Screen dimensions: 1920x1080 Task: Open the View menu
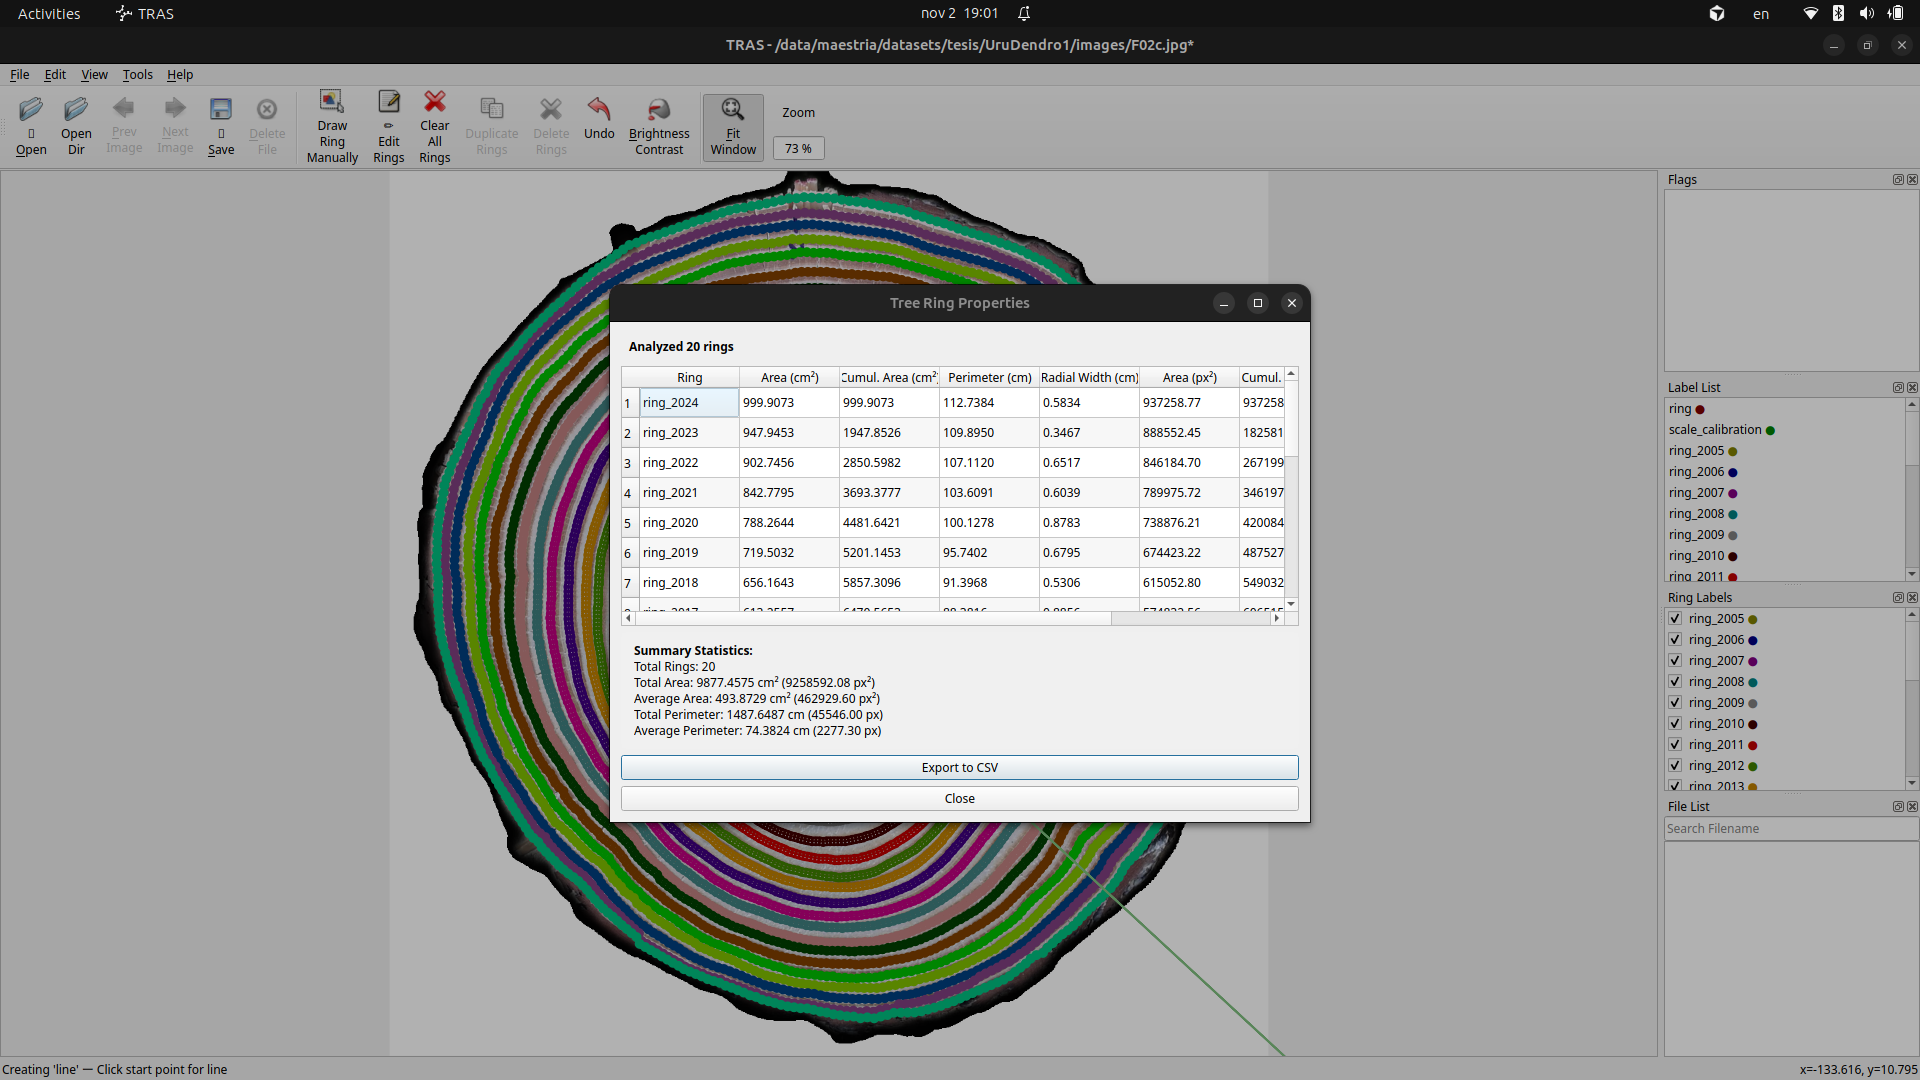93,74
